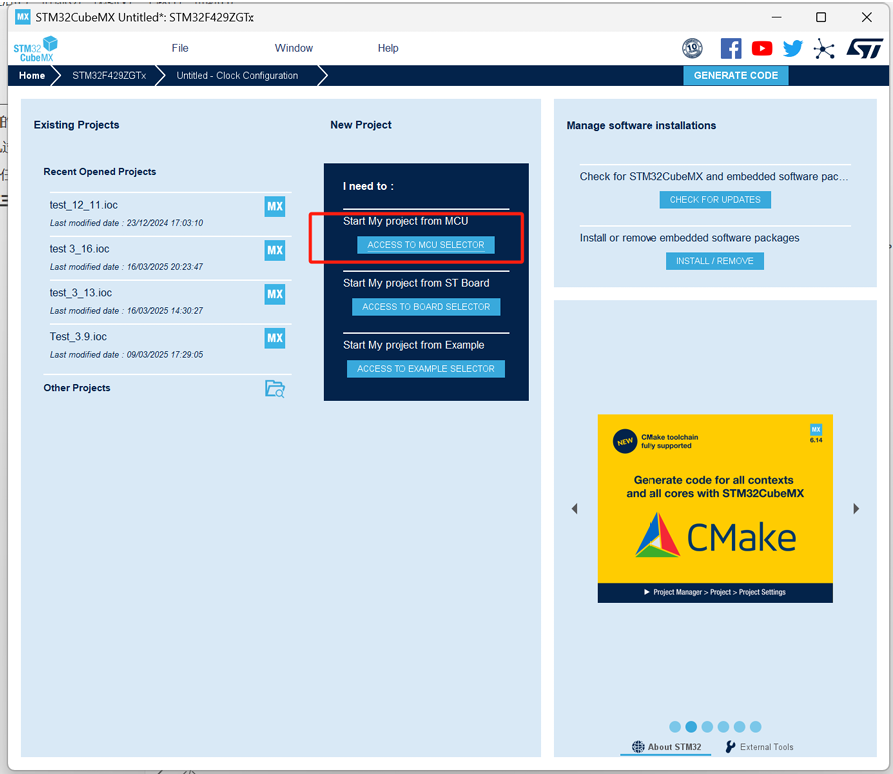Image resolution: width=893 pixels, height=774 pixels.
Task: Select second carousel page dot
Action: tap(691, 727)
